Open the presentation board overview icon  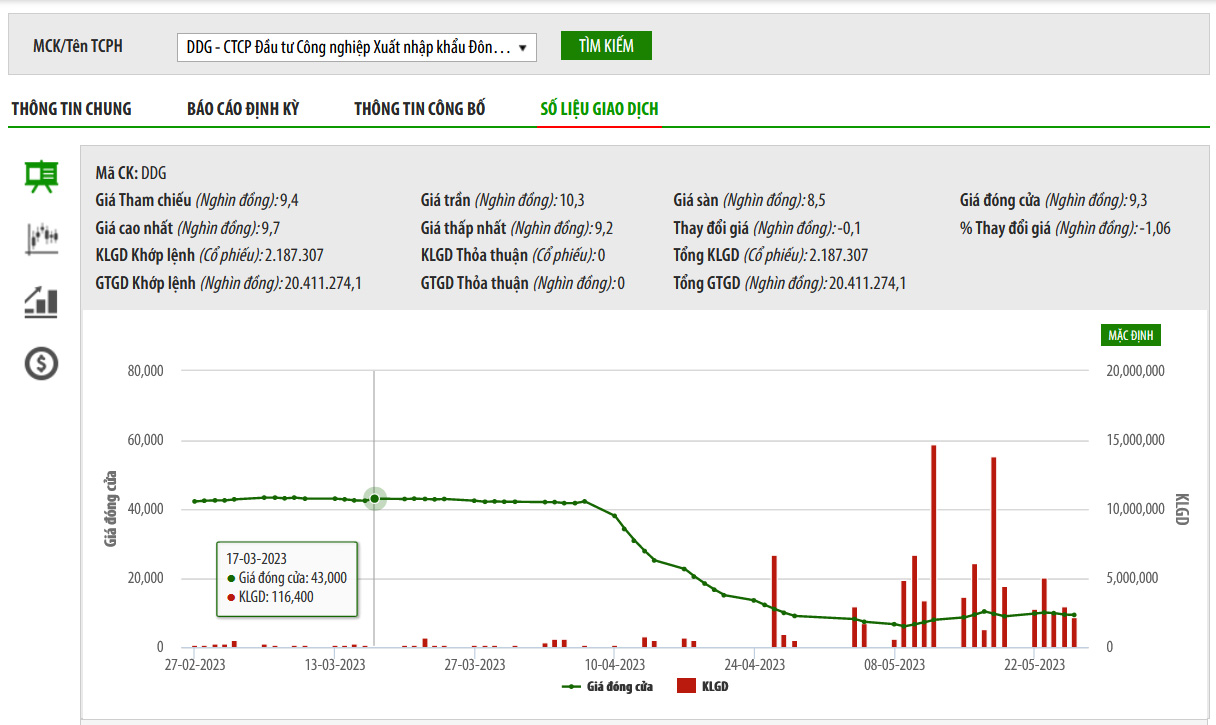41,176
